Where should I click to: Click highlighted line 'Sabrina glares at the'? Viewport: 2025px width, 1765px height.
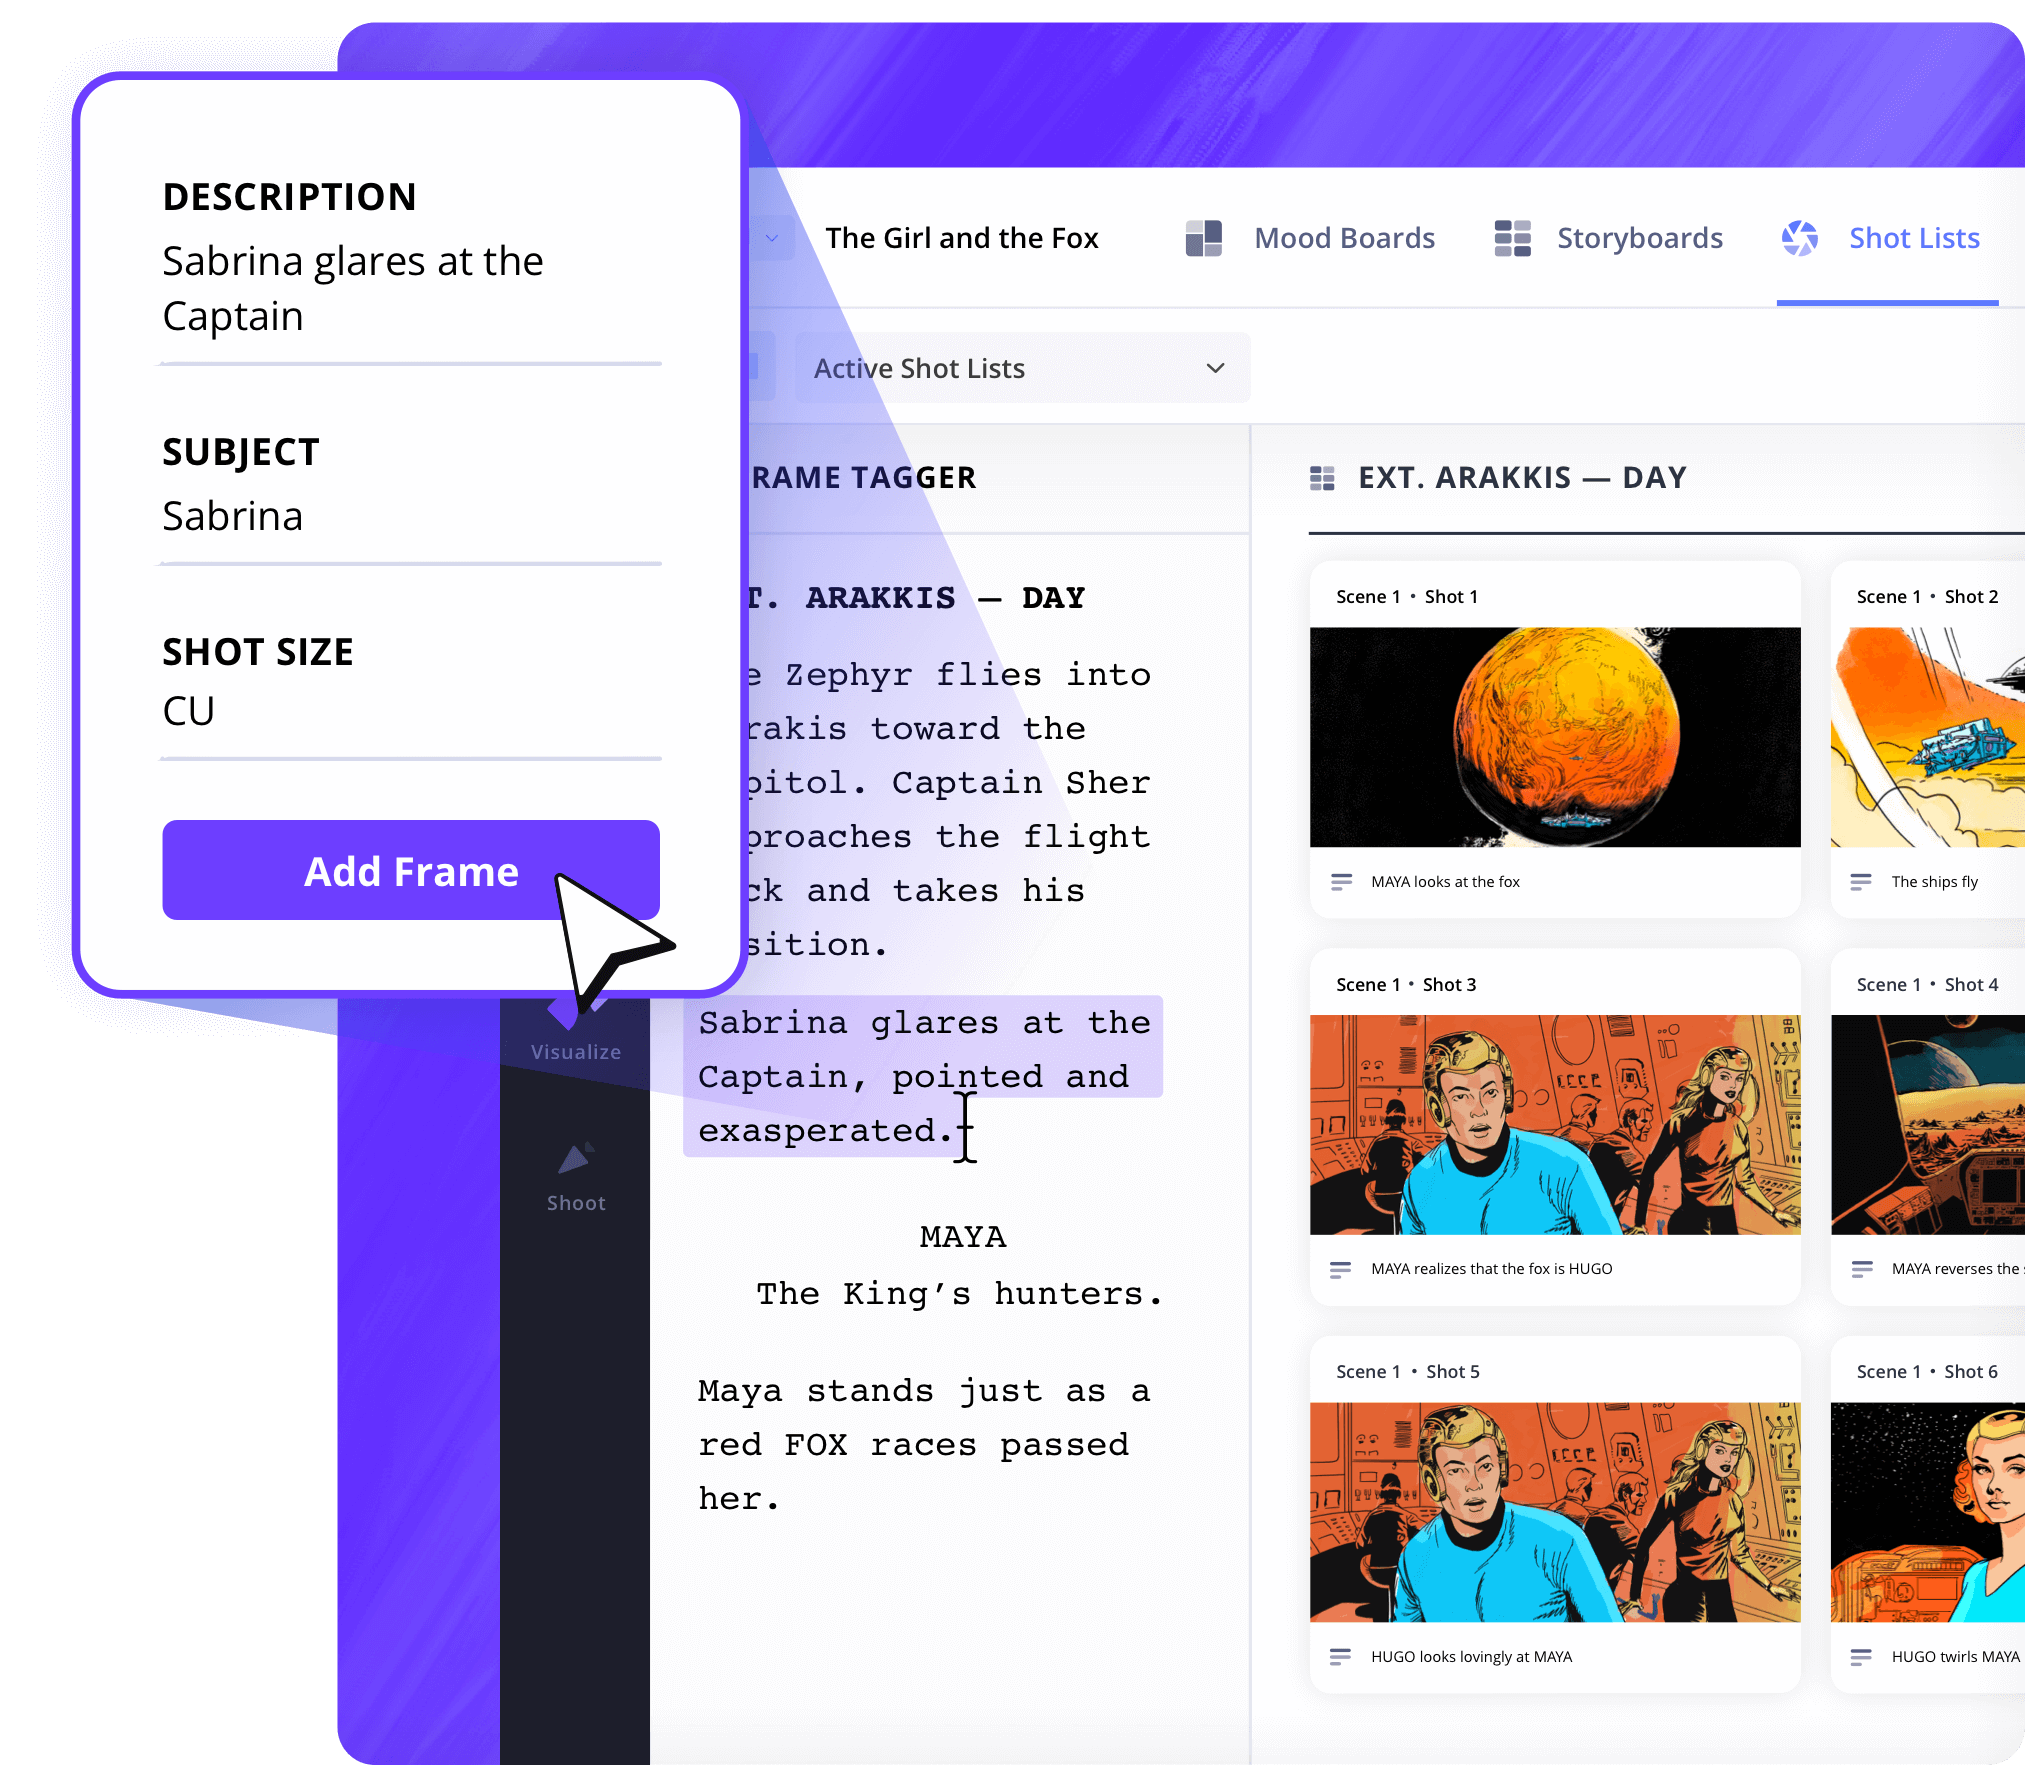(924, 1023)
